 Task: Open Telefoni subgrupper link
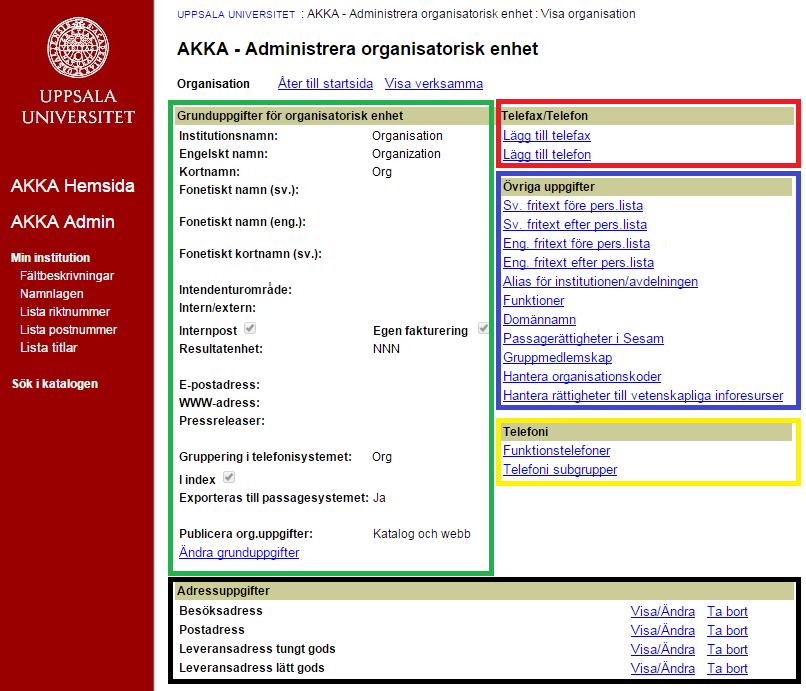point(560,469)
